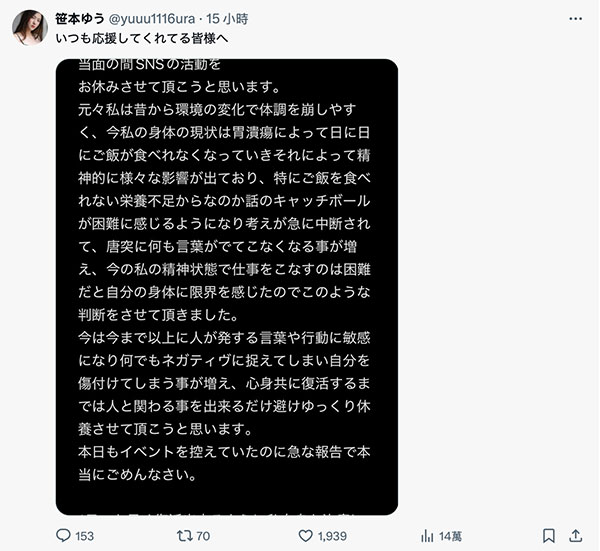This screenshot has height=551, width=600.
Task: Click the reply speech bubble icon
Action: click(x=63, y=535)
